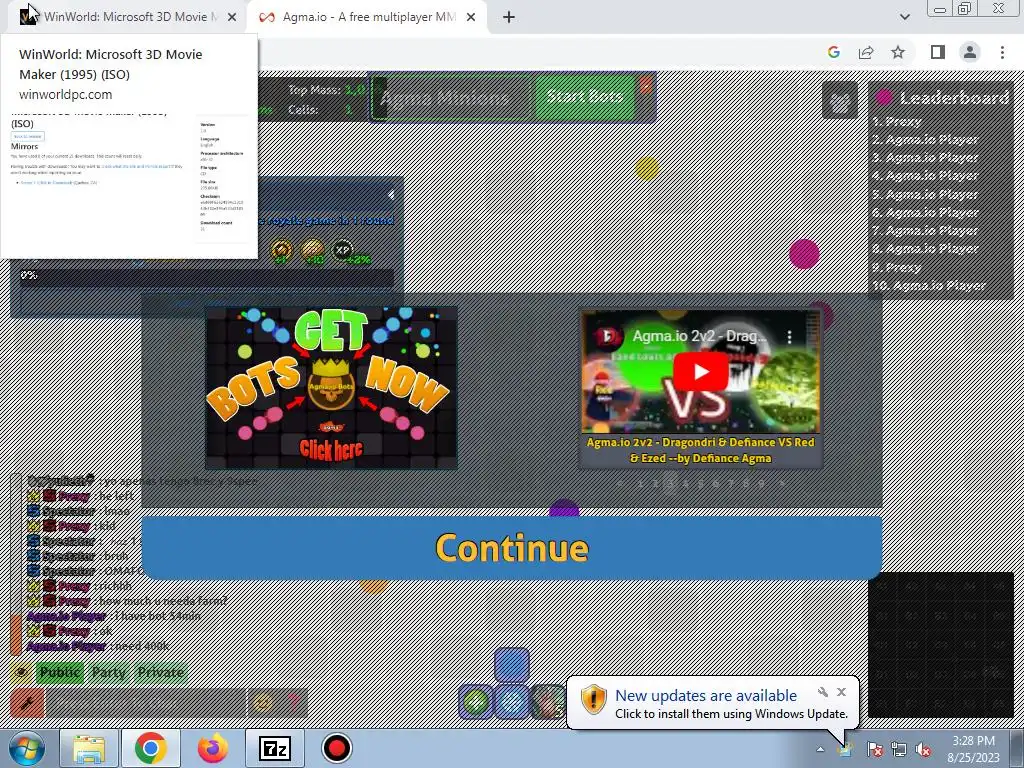Close the Agma Minions bar
Viewport: 1024px width, 768px height.
coord(646,85)
